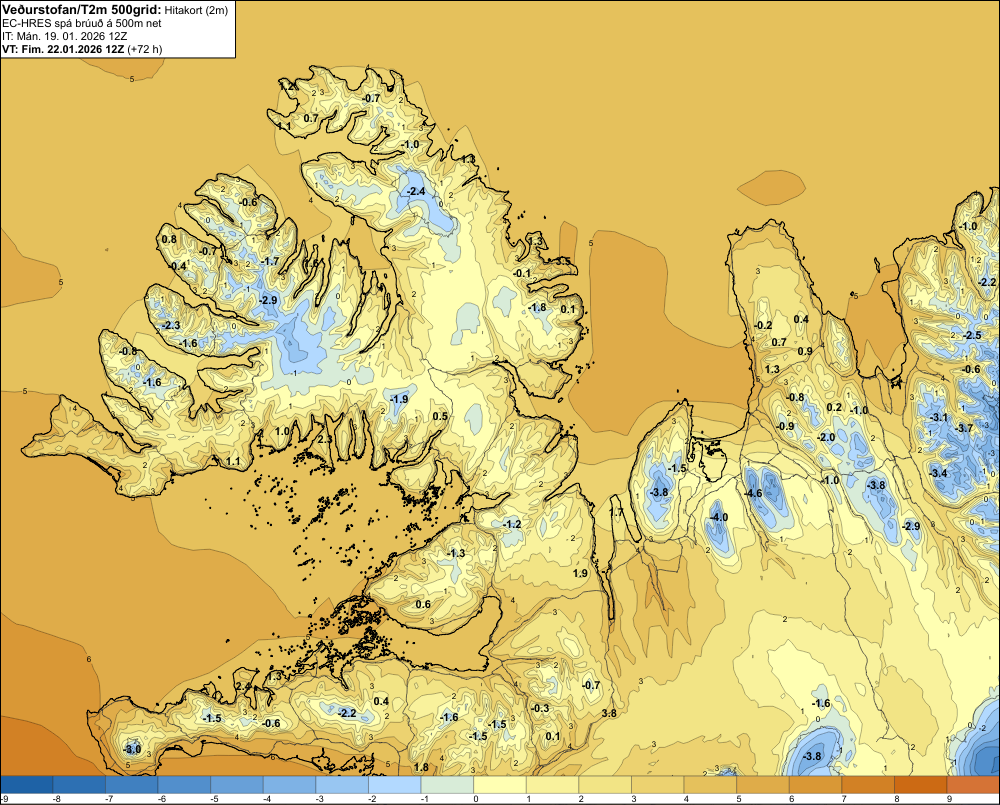
Task: Click the "-4.0" temperature value
Action: [x=719, y=517]
